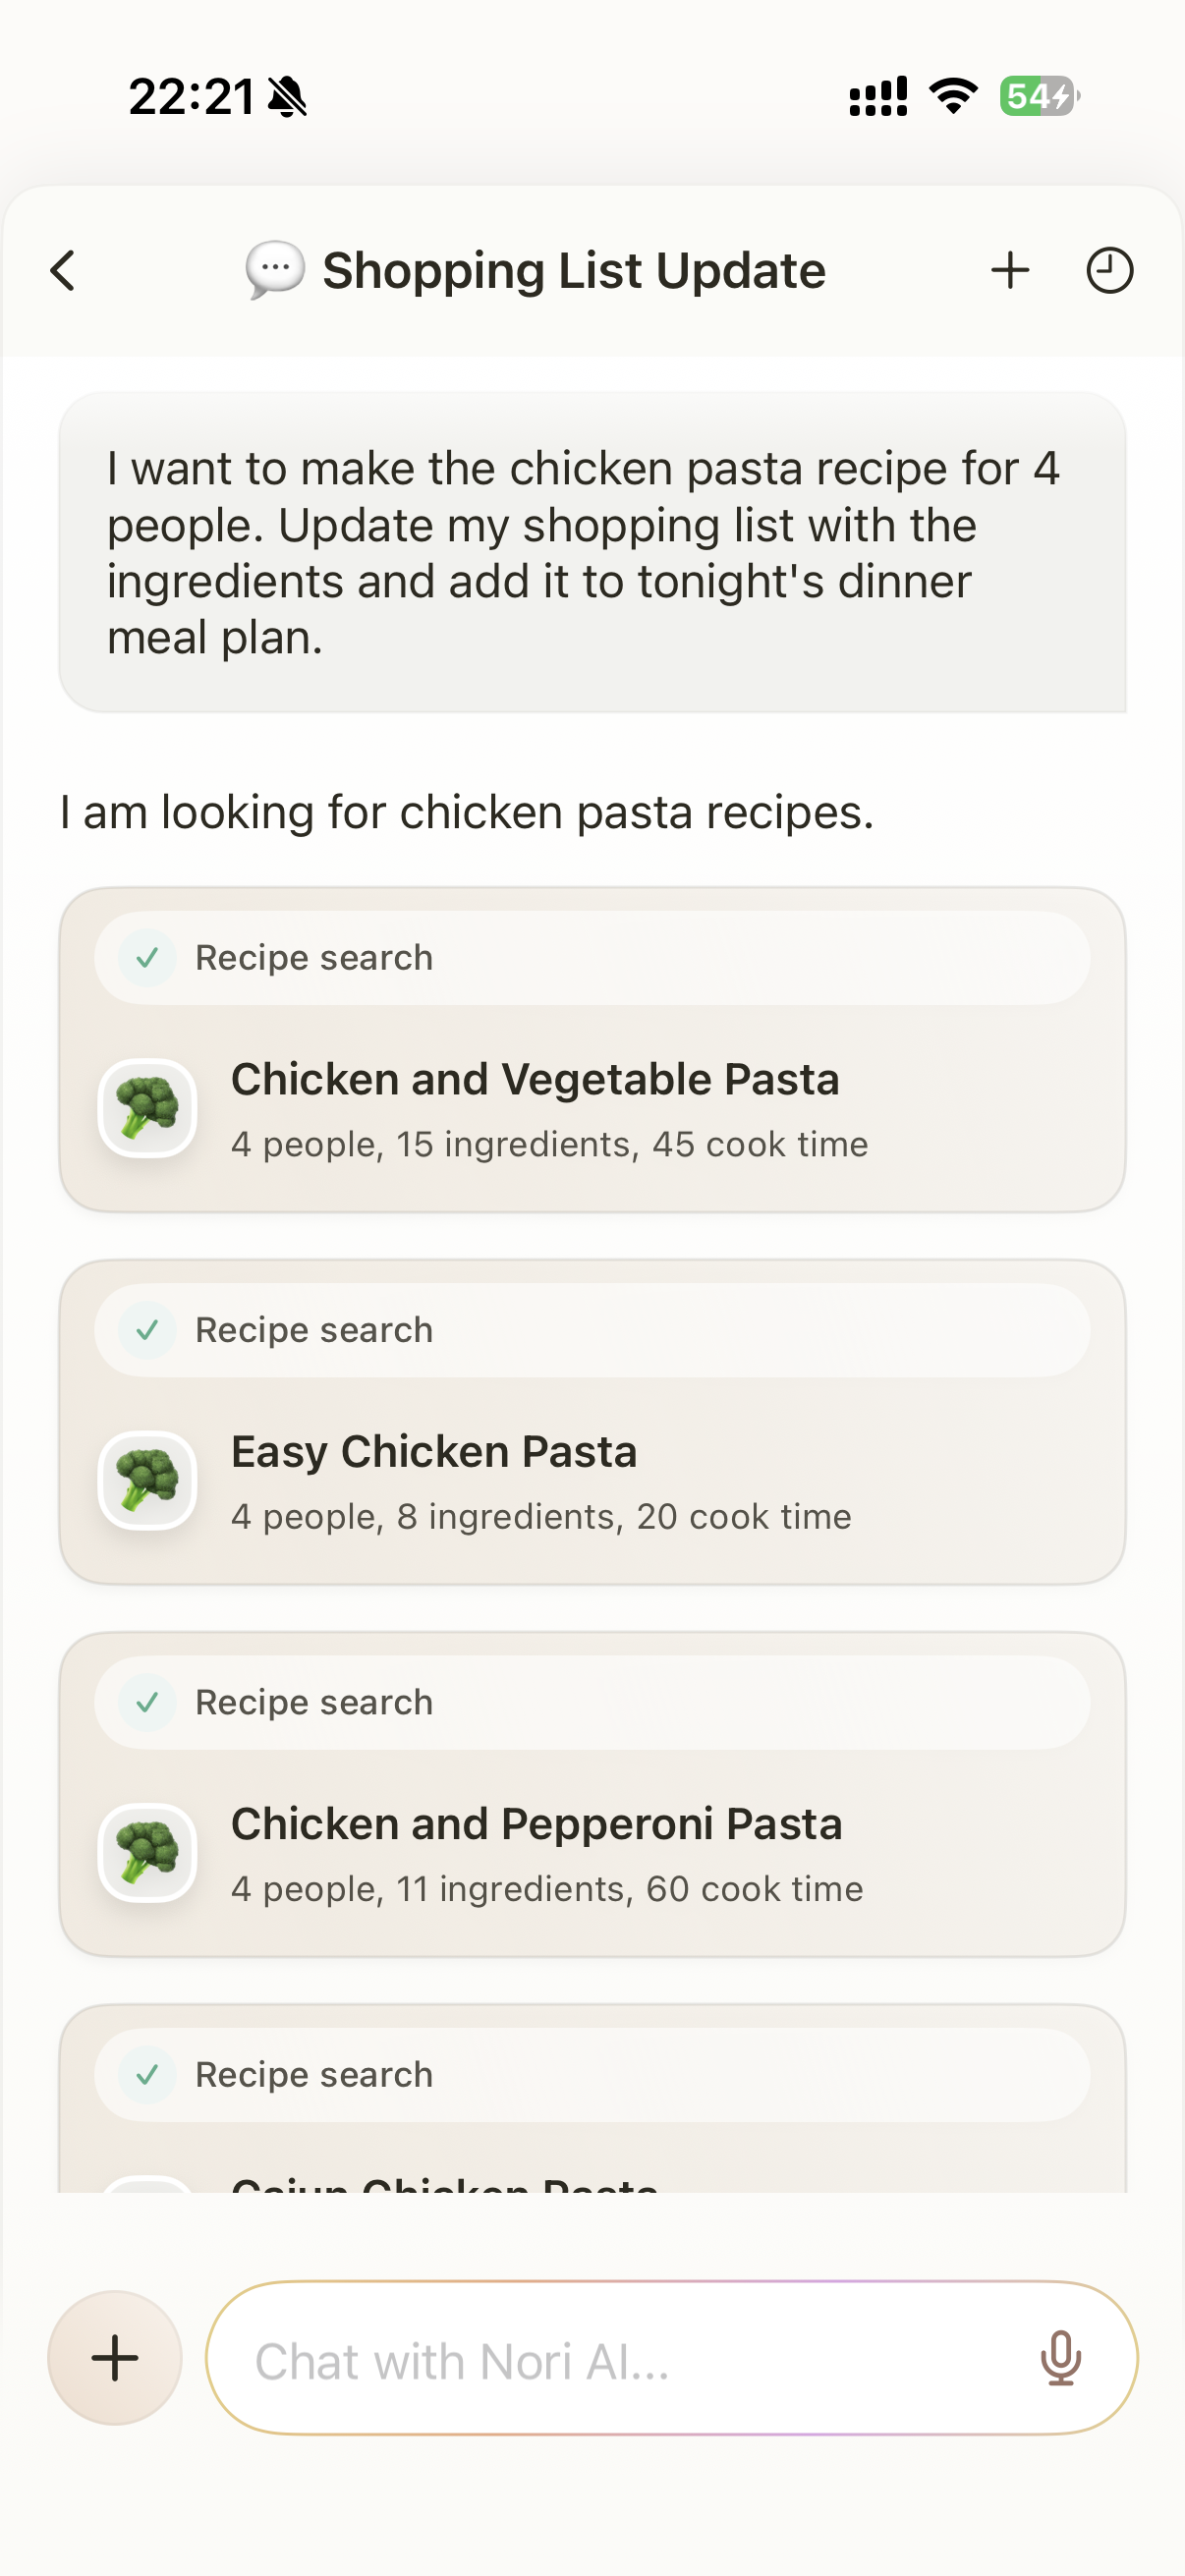Expand the Recipe search above Pepperoni Pasta
This screenshot has height=2576, width=1185.
pyautogui.click(x=592, y=1702)
